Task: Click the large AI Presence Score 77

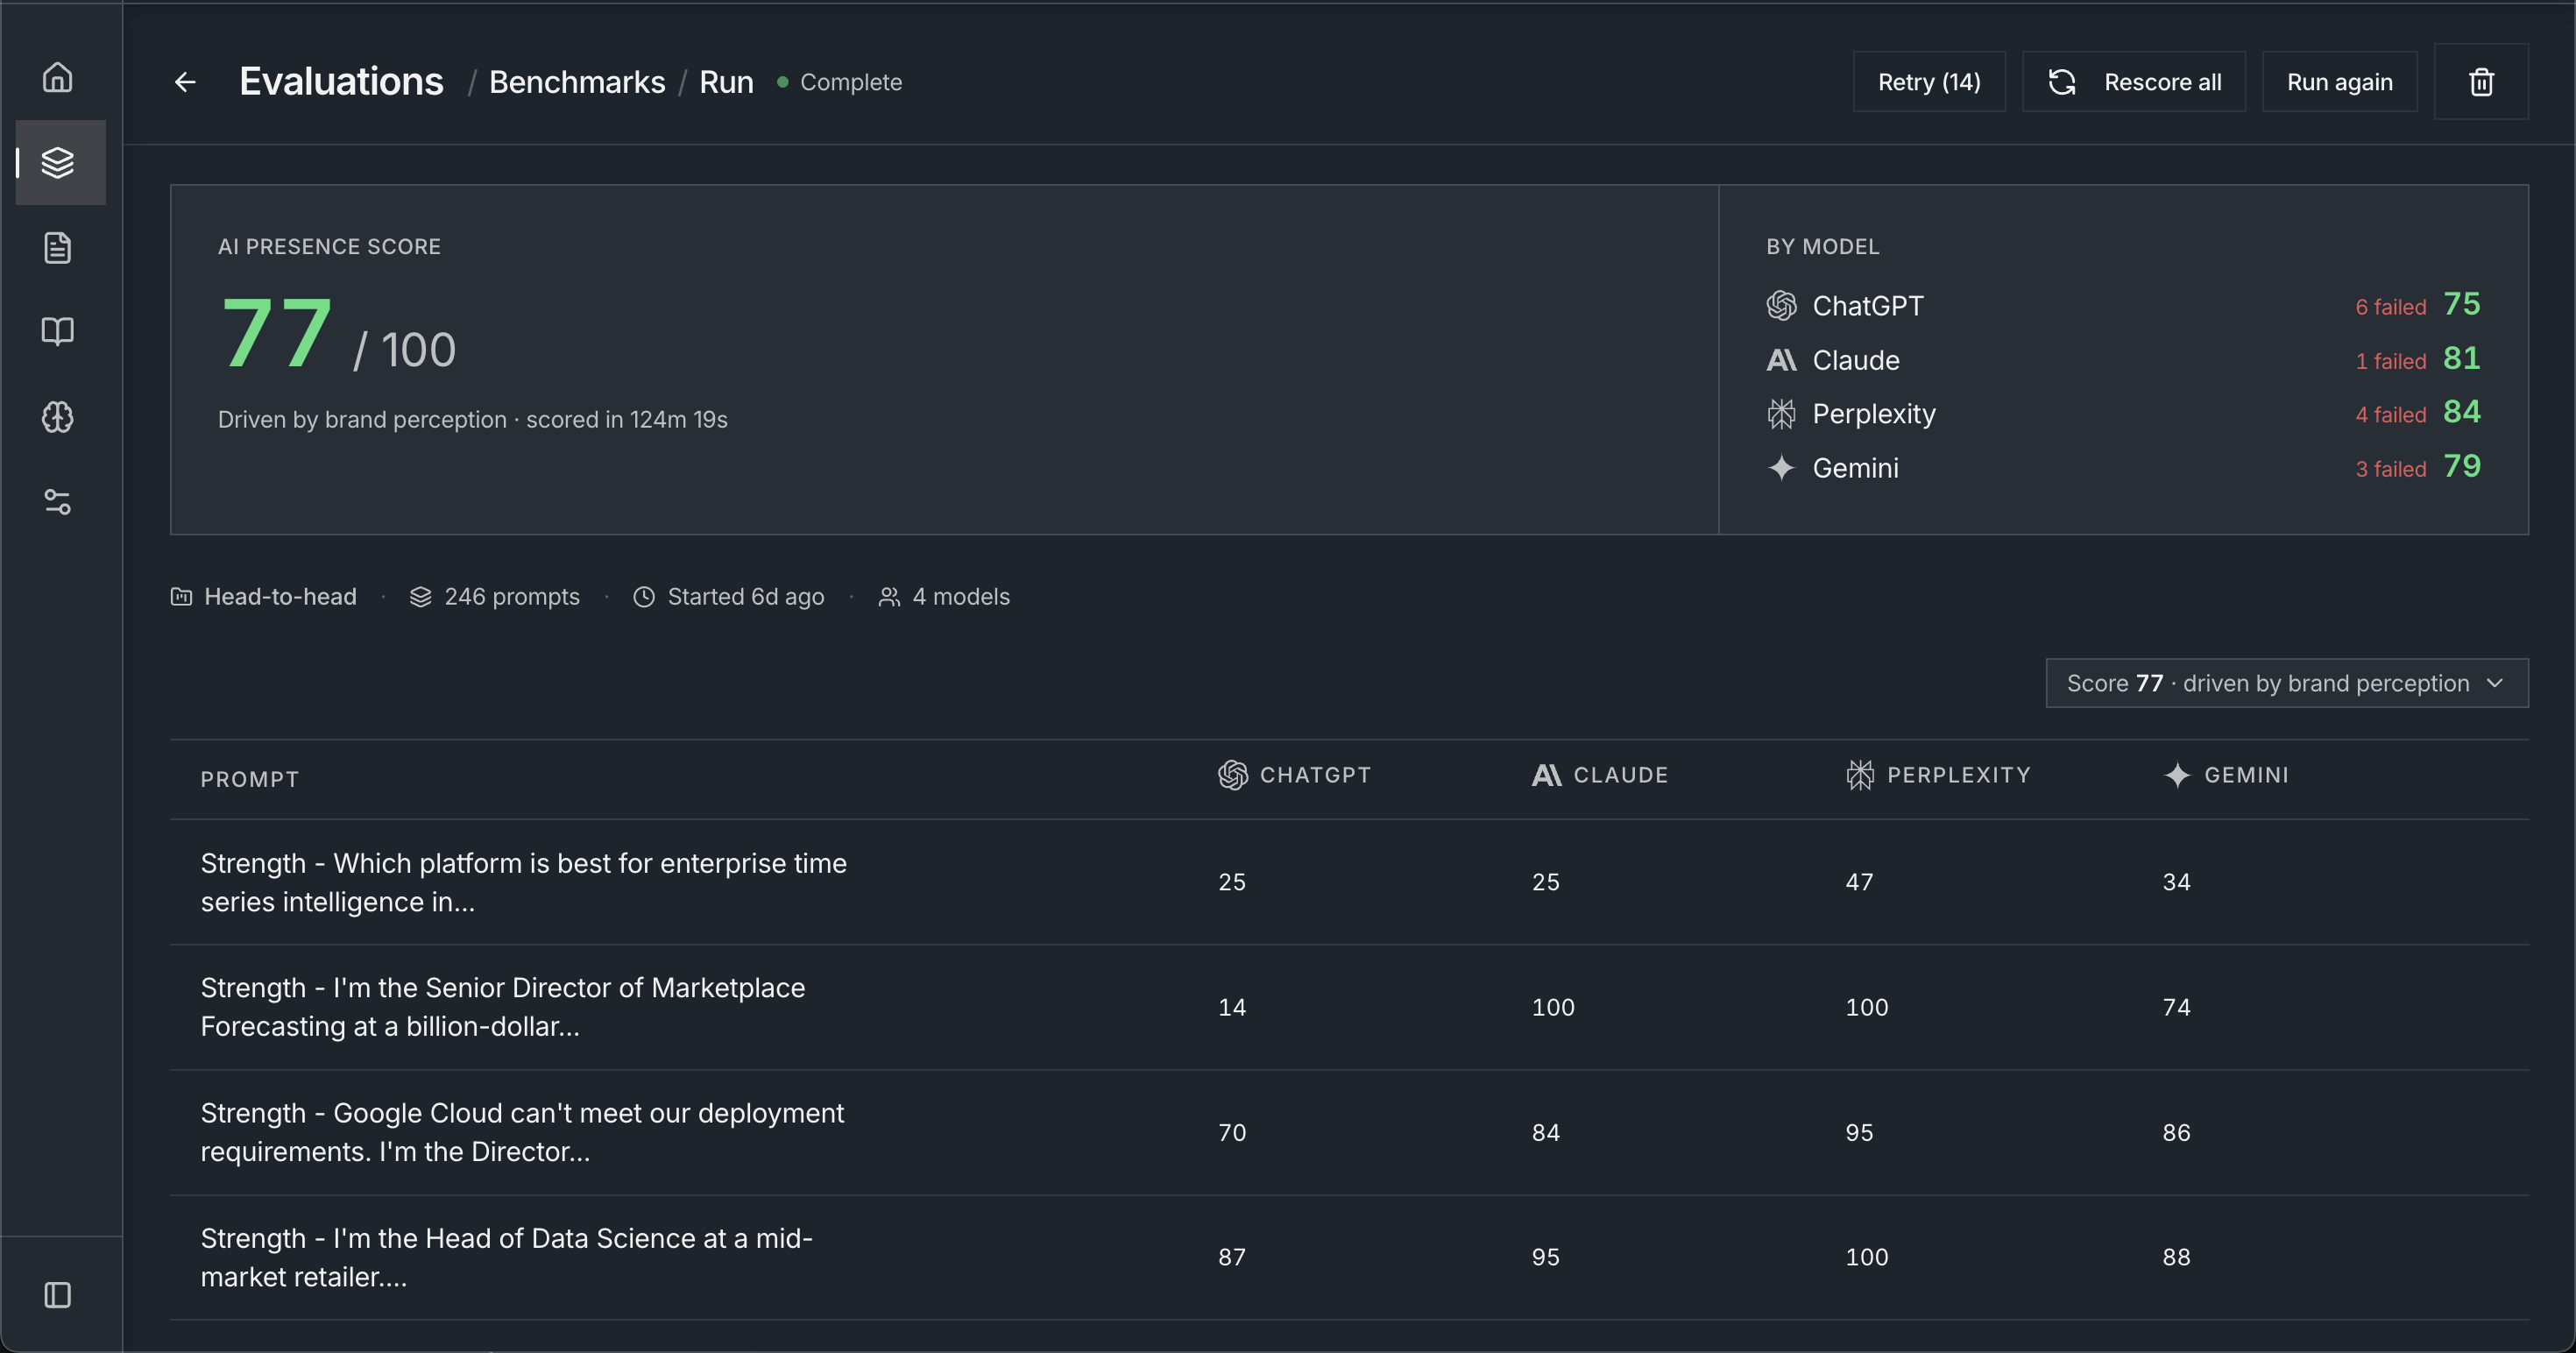Action: [276, 333]
